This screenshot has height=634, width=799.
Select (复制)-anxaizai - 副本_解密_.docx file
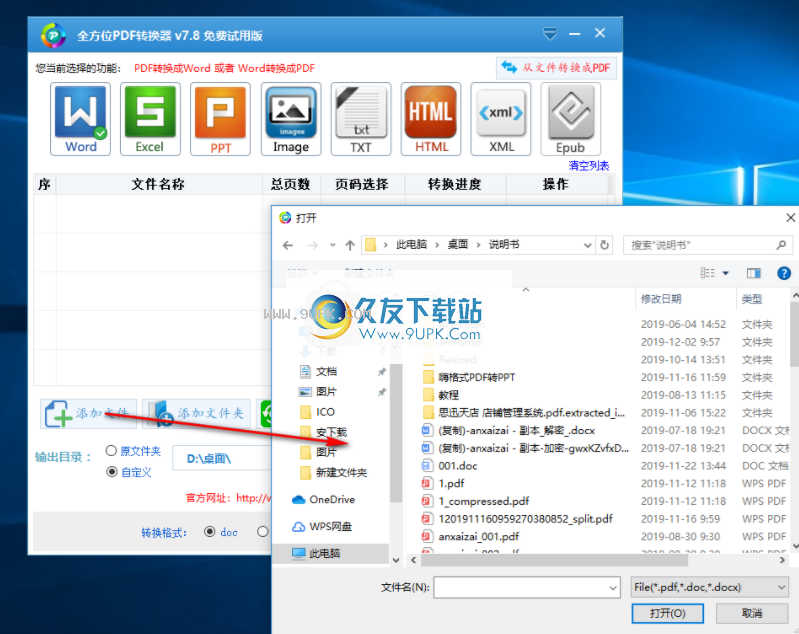(x=516, y=431)
